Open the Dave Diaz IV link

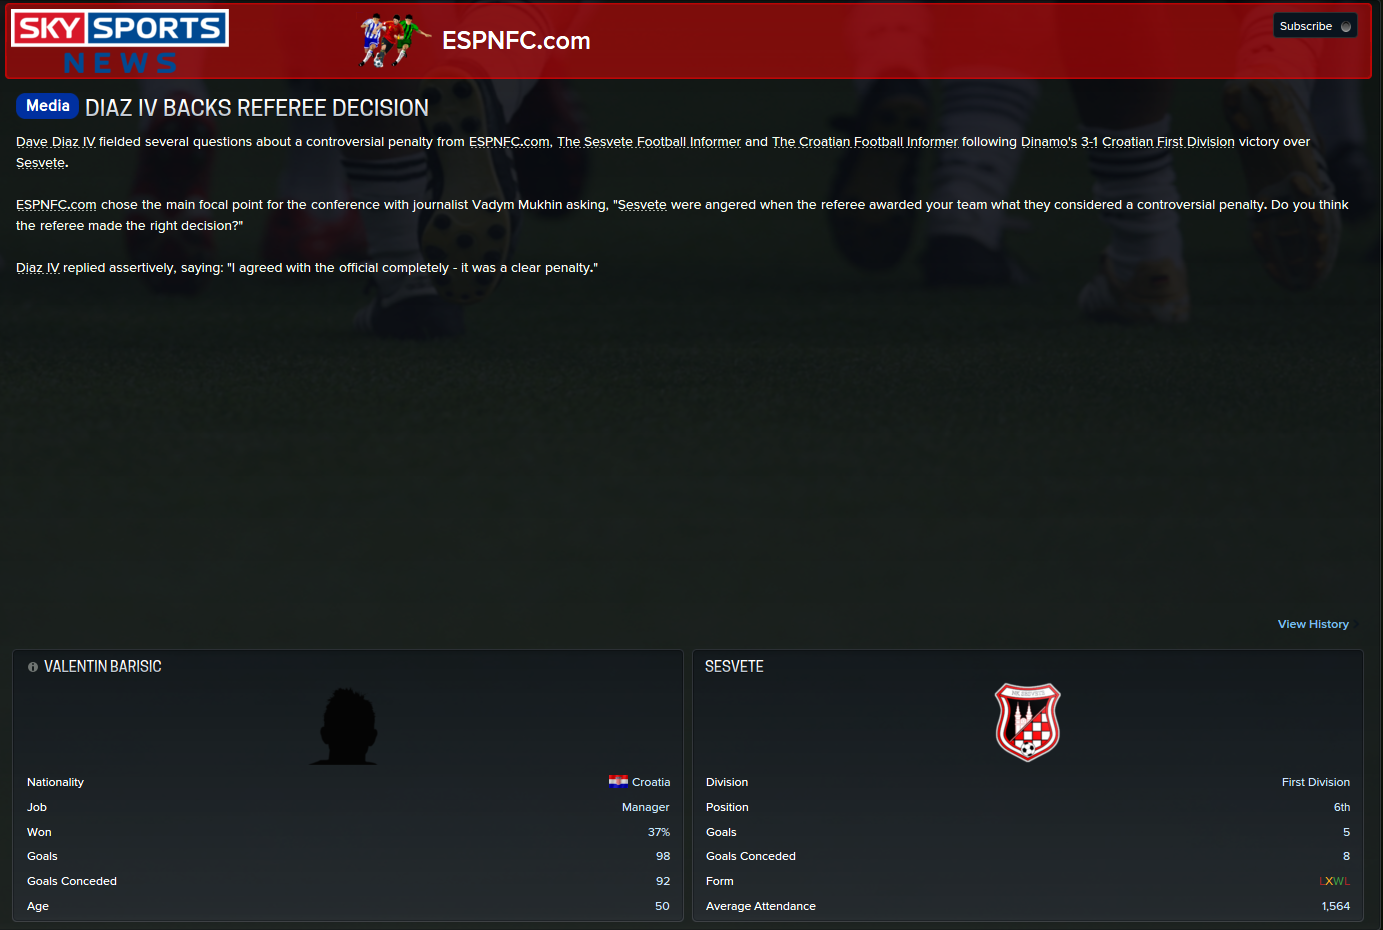click(55, 142)
